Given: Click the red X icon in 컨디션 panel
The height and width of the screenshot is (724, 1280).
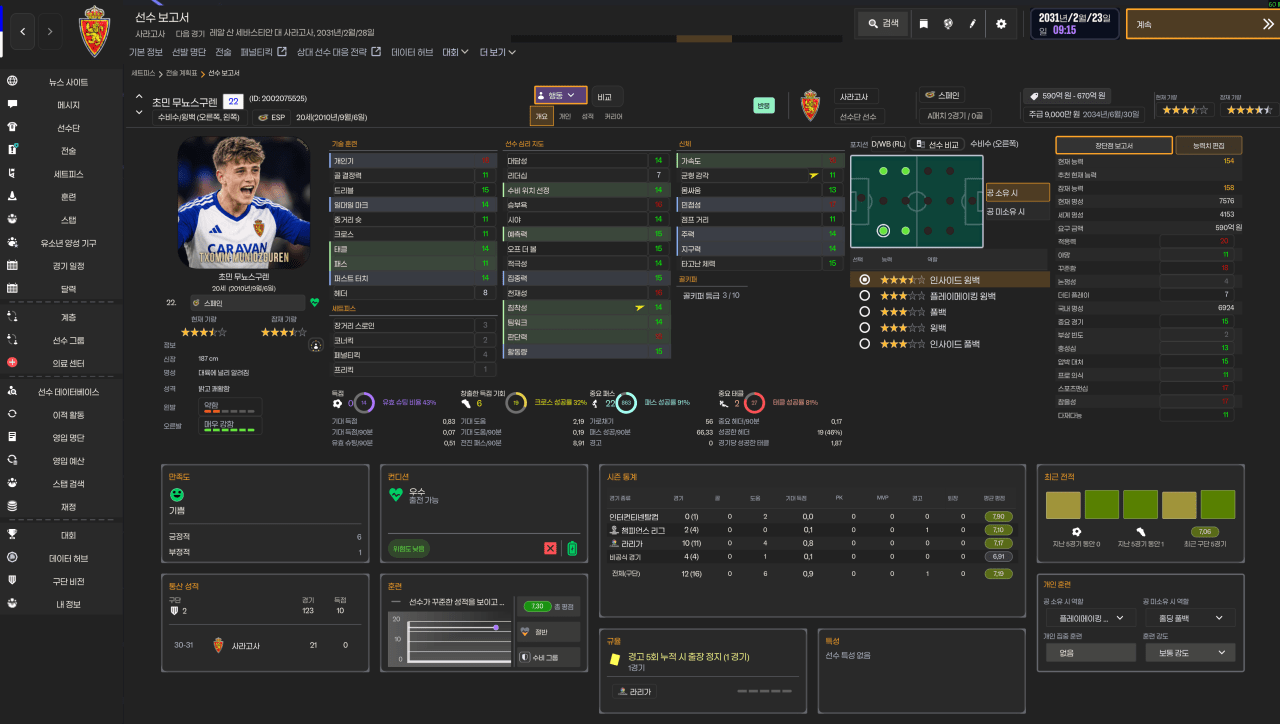Looking at the screenshot, I should click(550, 548).
